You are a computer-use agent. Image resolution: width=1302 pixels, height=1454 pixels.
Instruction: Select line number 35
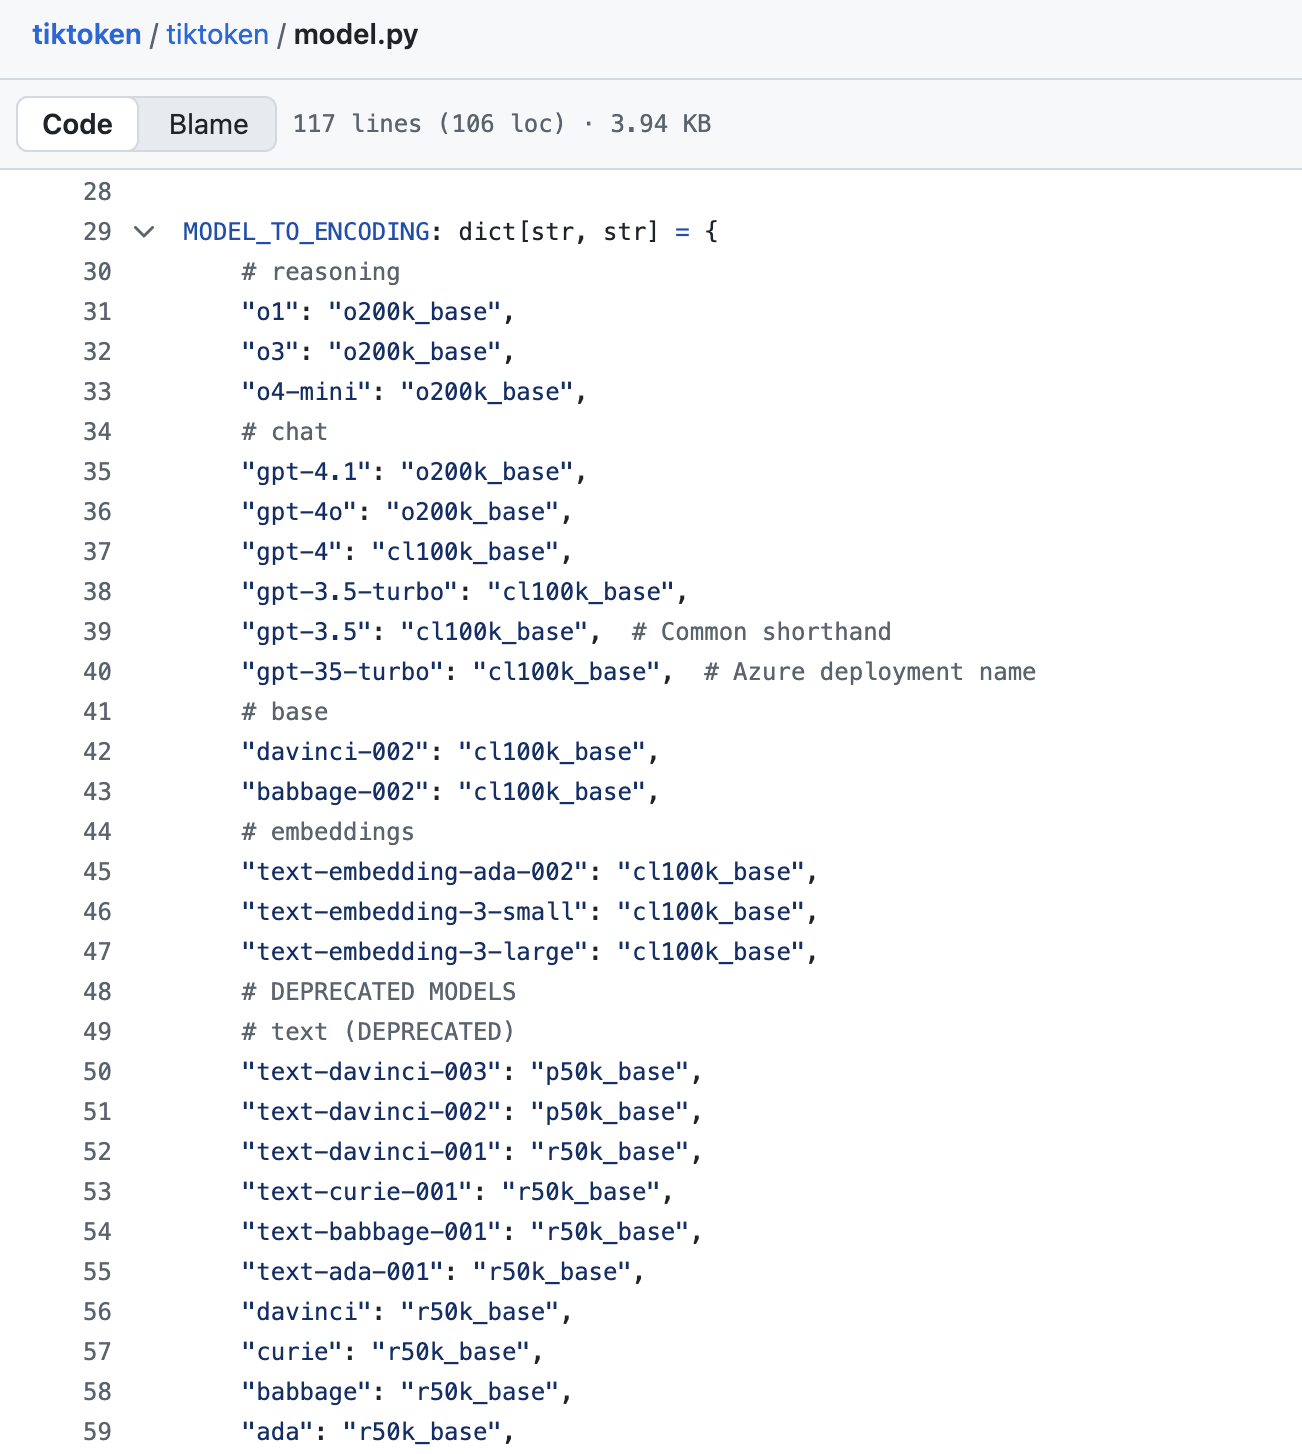coord(97,472)
